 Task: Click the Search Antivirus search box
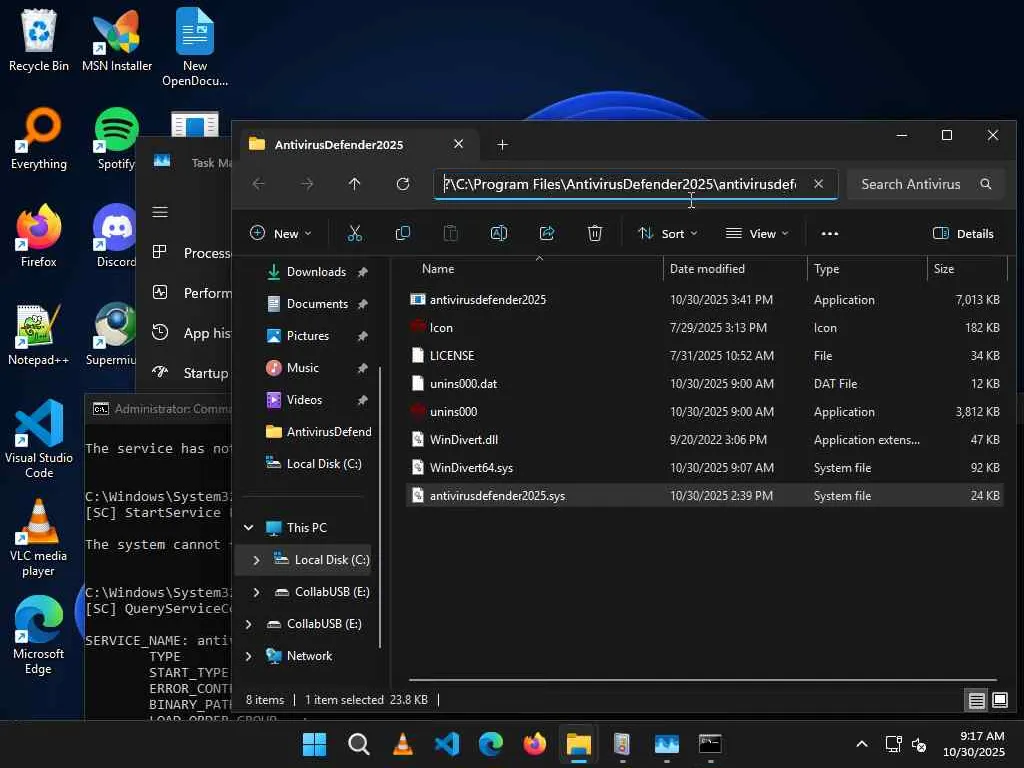pyautogui.click(x=910, y=184)
